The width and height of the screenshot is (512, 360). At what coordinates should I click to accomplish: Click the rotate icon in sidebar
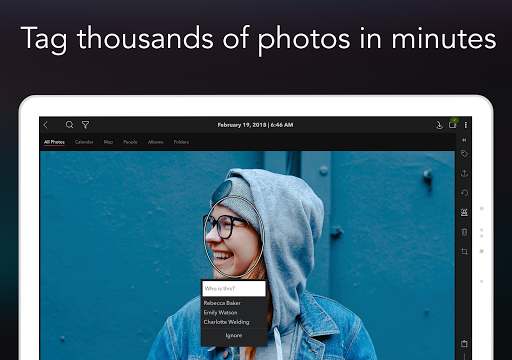[464, 193]
